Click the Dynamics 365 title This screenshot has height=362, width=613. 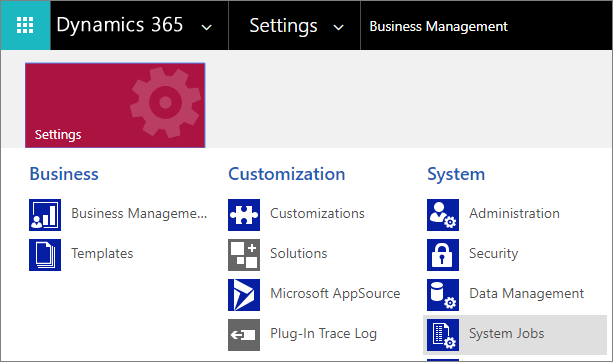(x=120, y=25)
